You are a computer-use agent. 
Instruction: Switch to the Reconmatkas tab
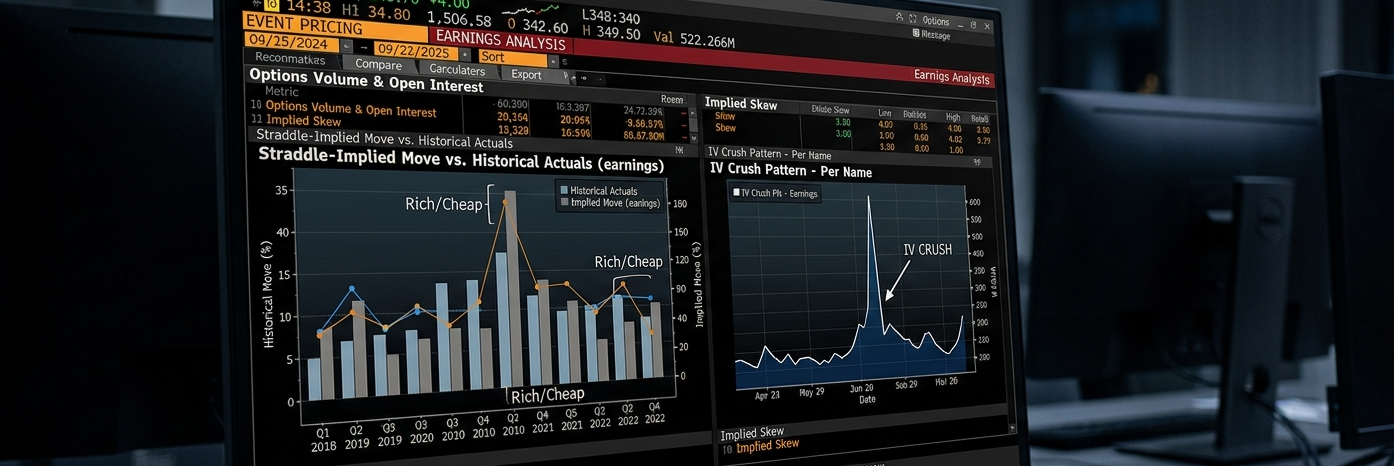290,60
